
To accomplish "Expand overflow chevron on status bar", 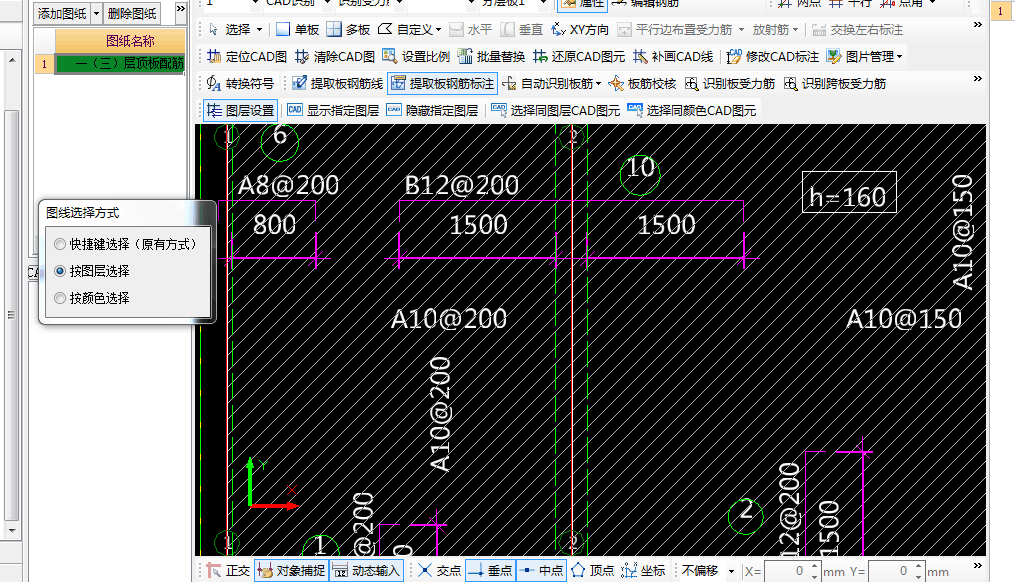I will pos(977,565).
